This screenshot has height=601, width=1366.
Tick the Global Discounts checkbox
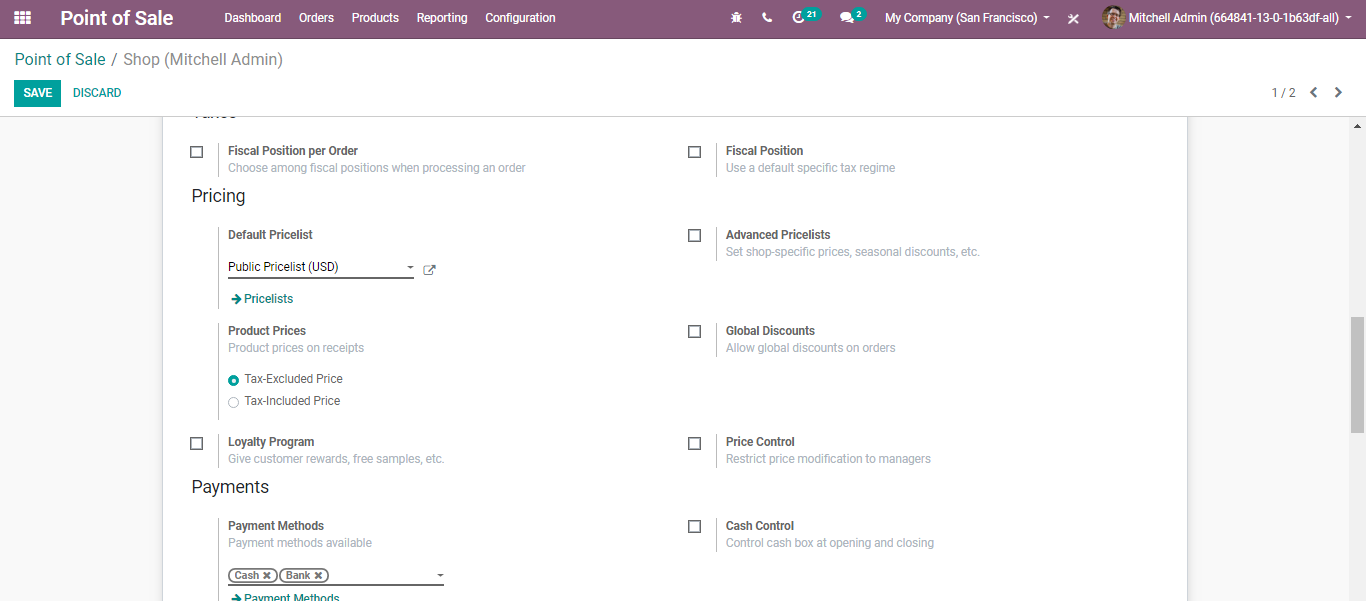[695, 332]
